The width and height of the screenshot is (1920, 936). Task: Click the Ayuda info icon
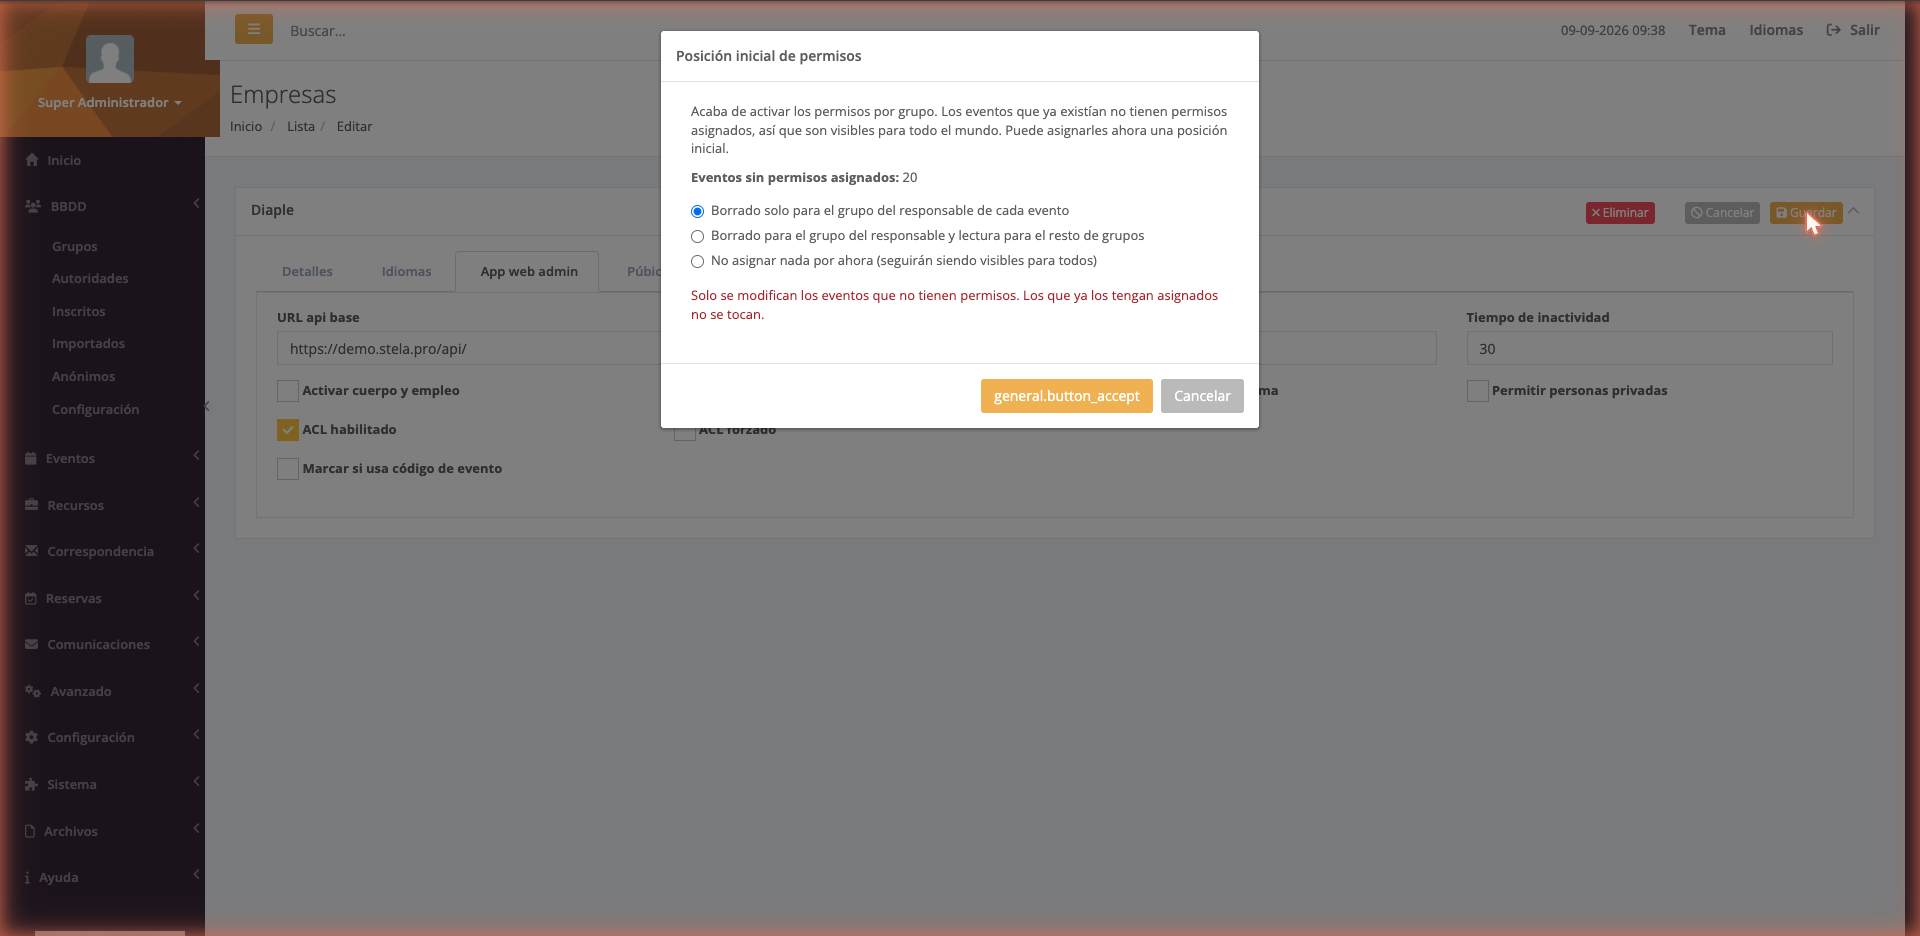[x=28, y=877]
